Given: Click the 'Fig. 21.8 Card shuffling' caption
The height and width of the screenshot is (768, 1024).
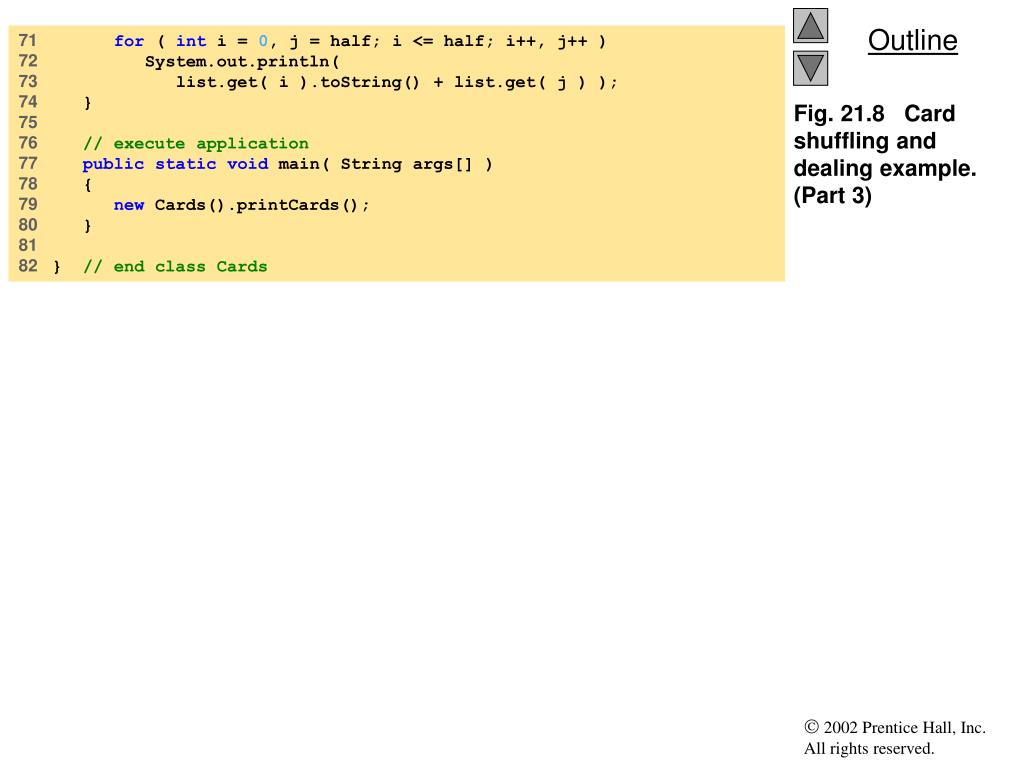Looking at the screenshot, I should tap(884, 154).
